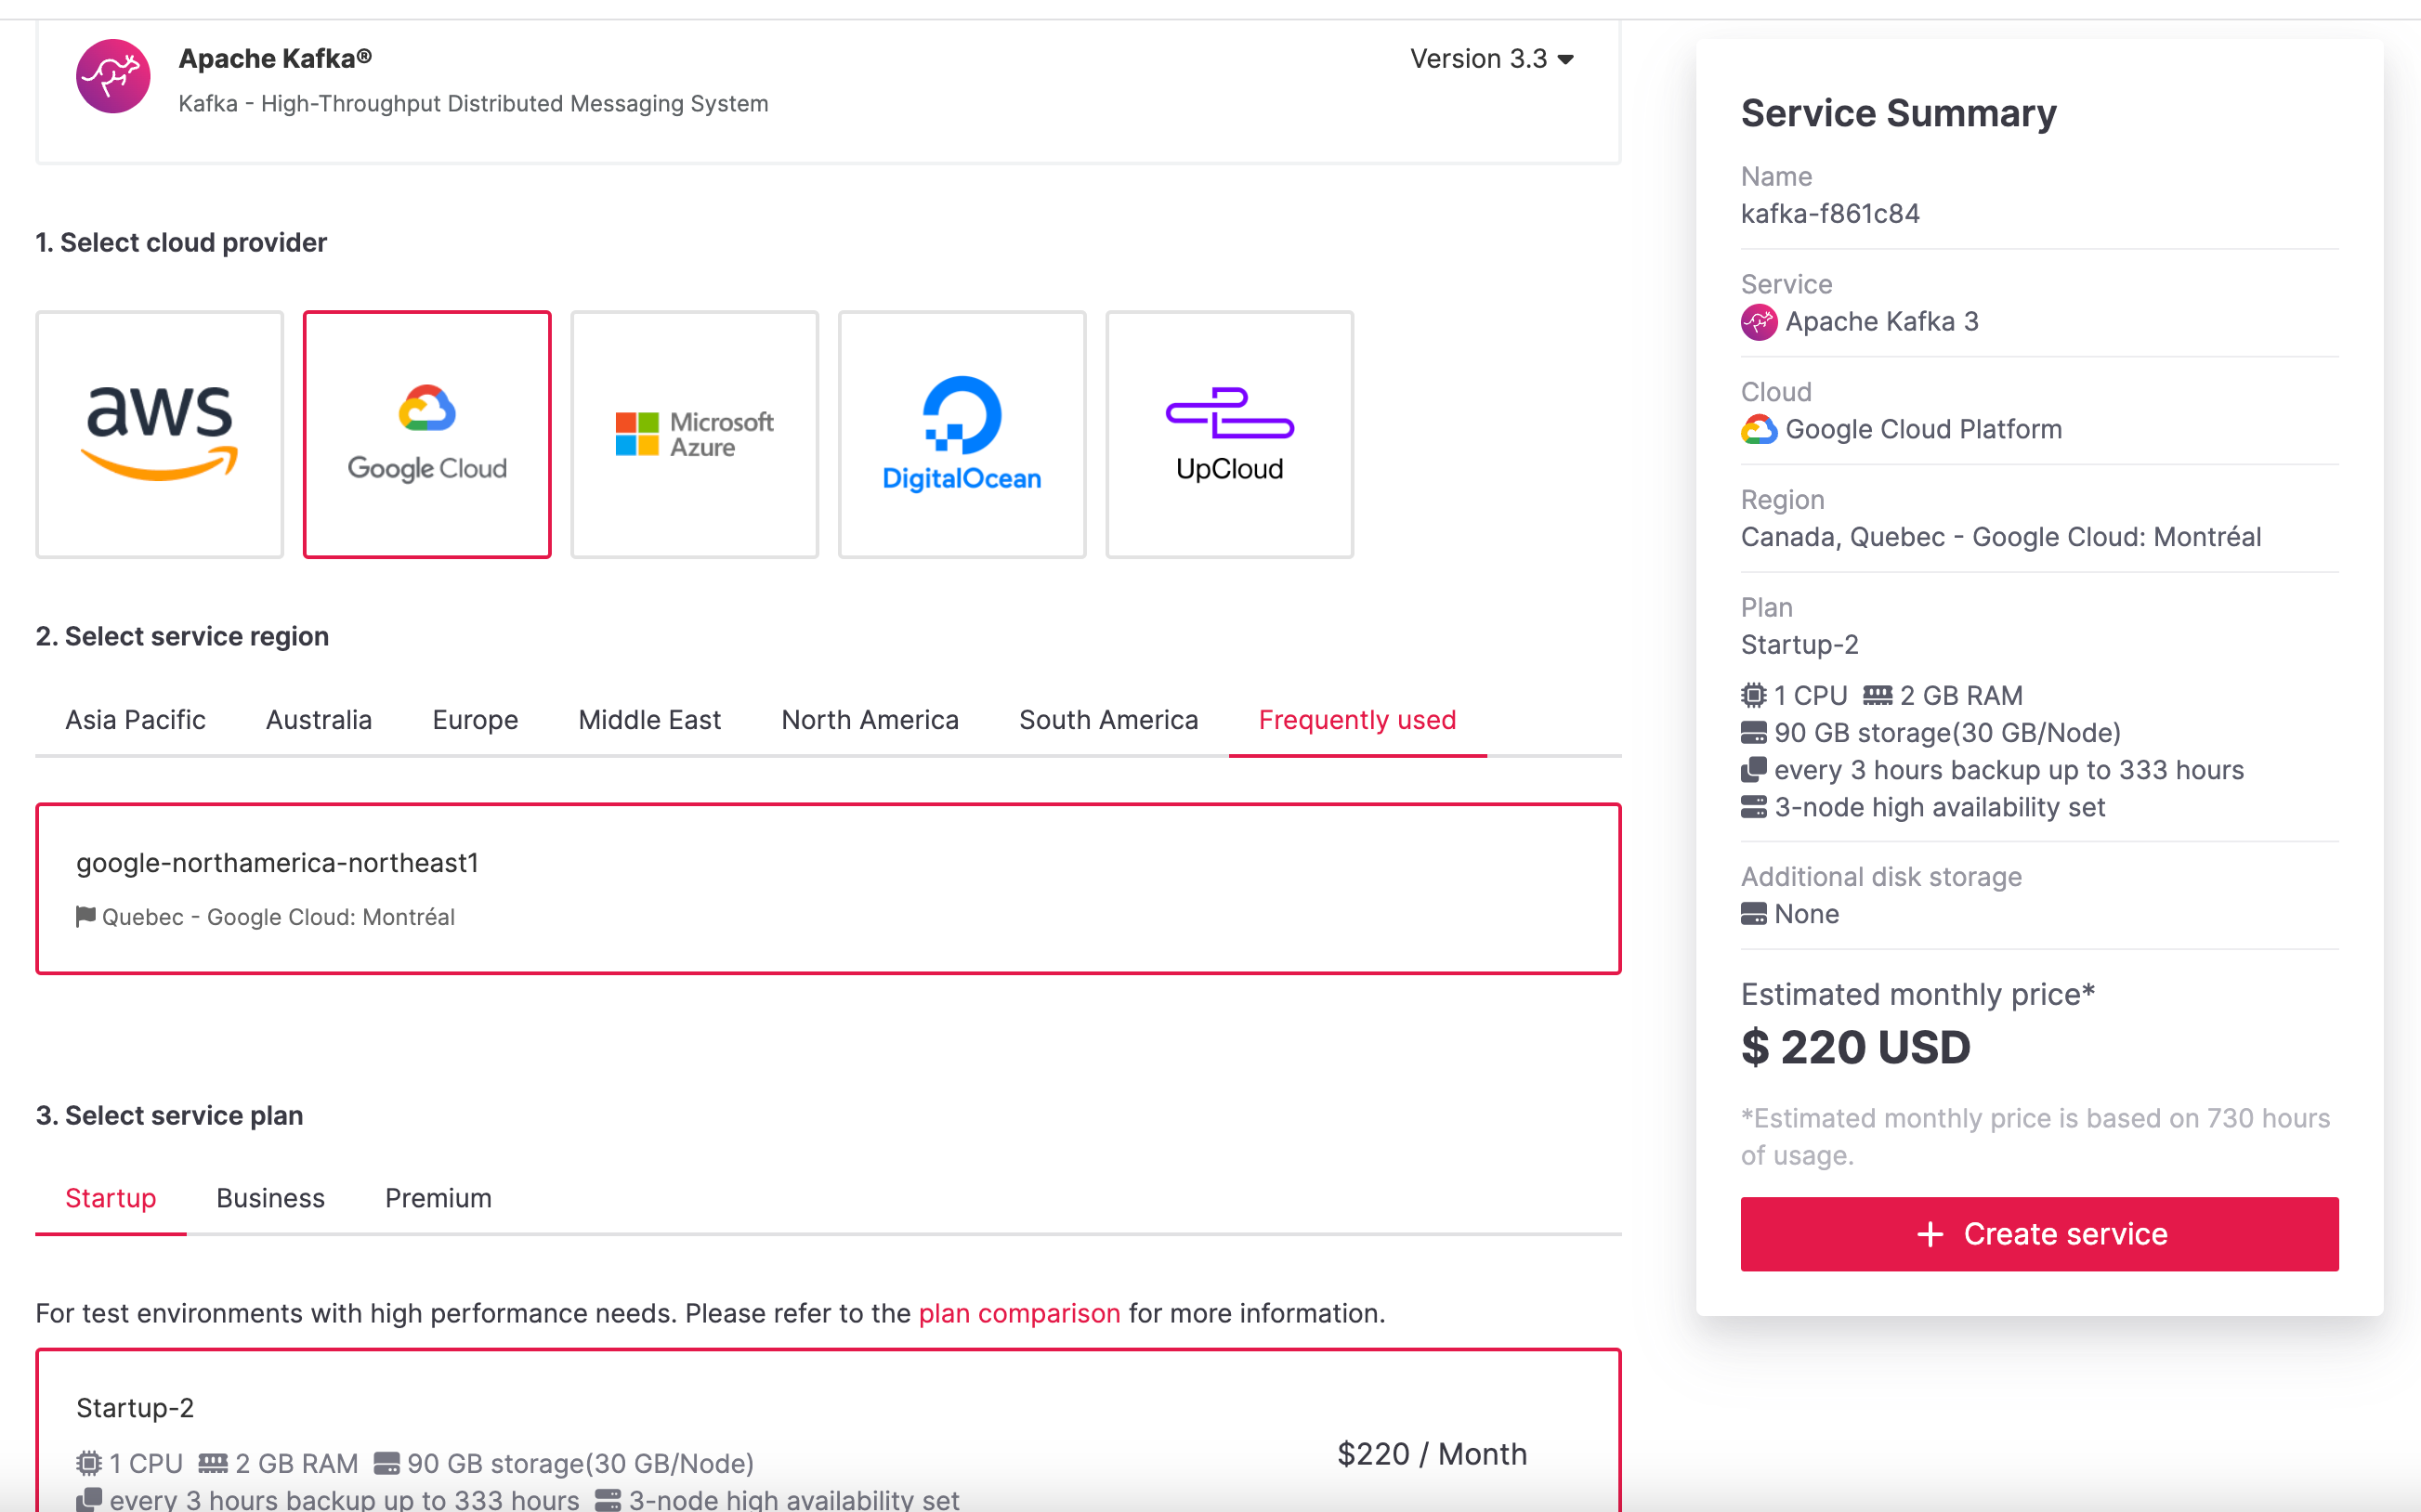Switch to the Business plan tab
The width and height of the screenshot is (2421, 1512).
click(270, 1198)
